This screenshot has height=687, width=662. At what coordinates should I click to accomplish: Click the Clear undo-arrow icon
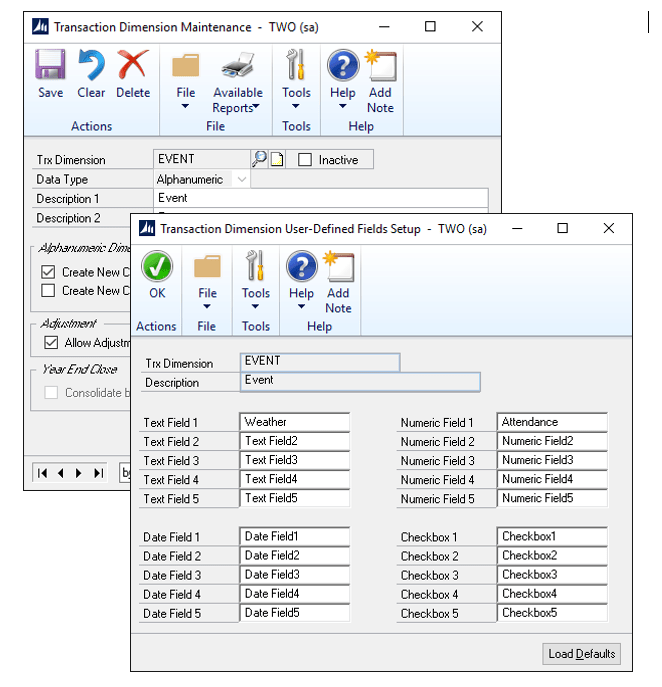click(x=91, y=67)
